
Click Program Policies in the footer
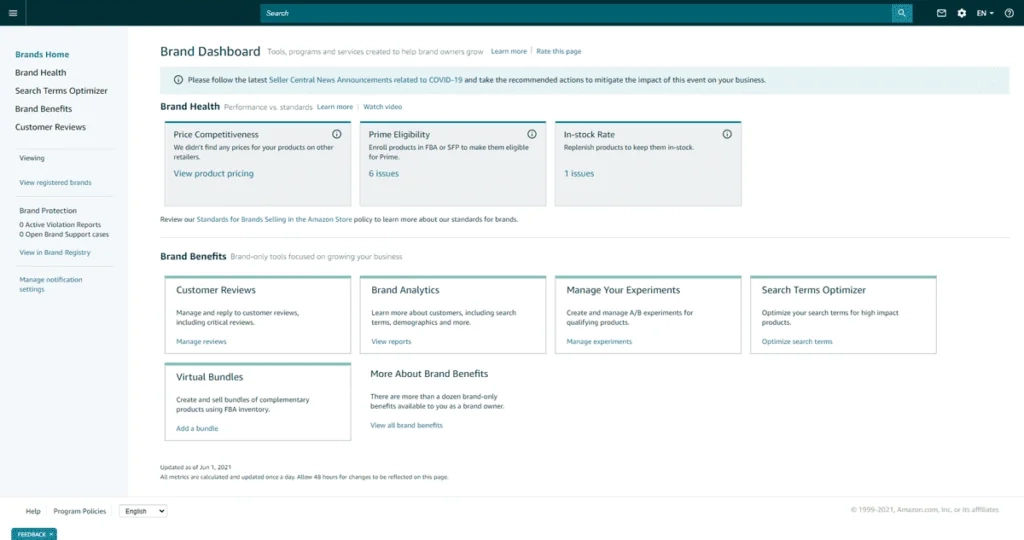(80, 511)
